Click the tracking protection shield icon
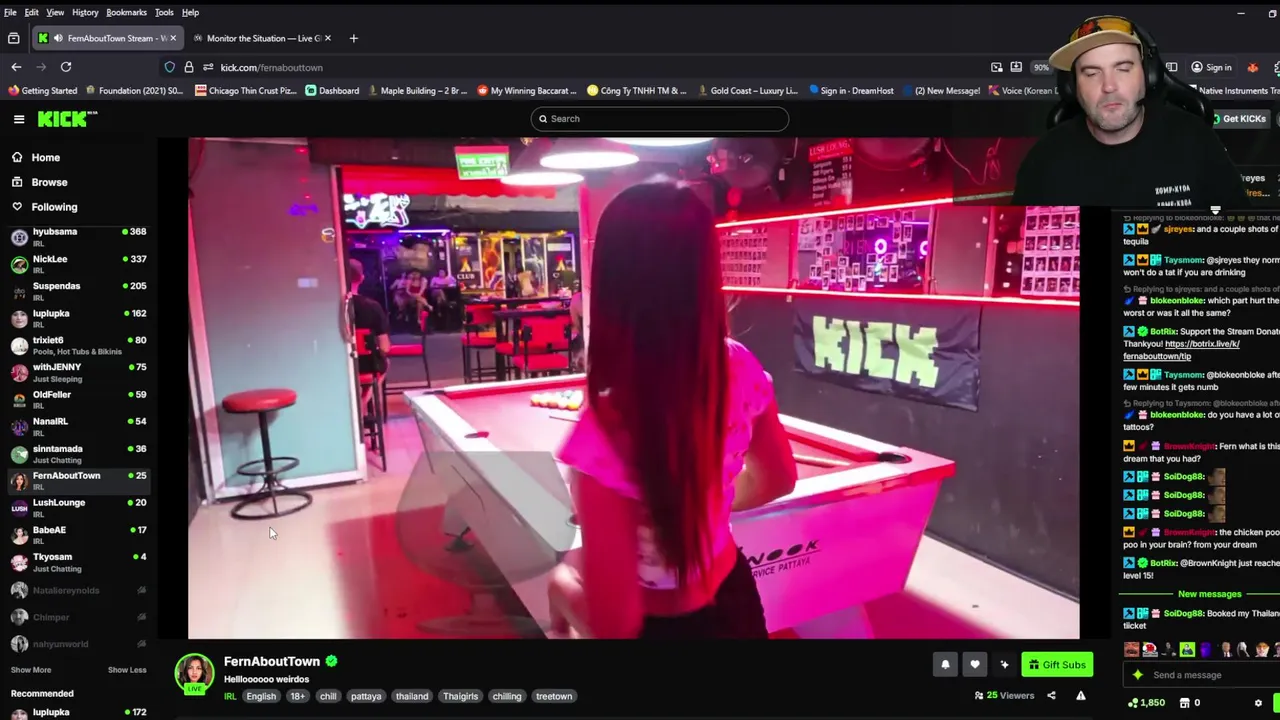 coord(170,67)
